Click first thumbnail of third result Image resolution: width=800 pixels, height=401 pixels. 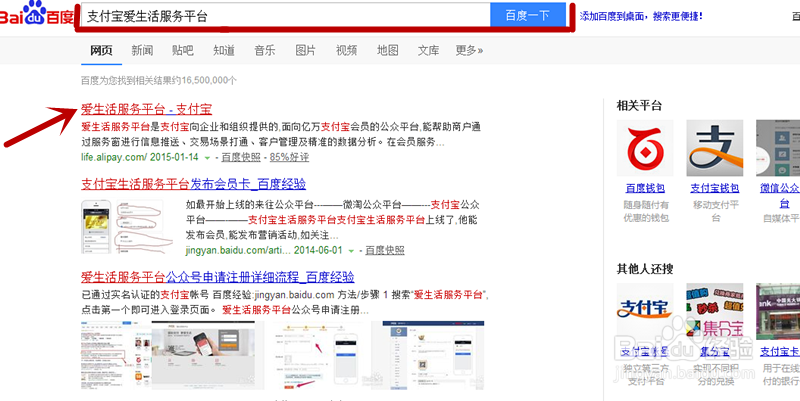click(x=116, y=356)
